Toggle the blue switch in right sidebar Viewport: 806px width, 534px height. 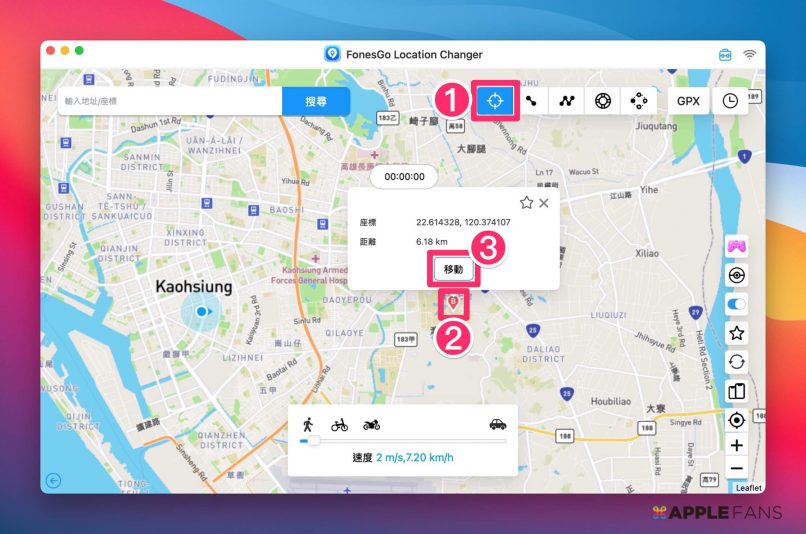pyautogui.click(x=737, y=304)
